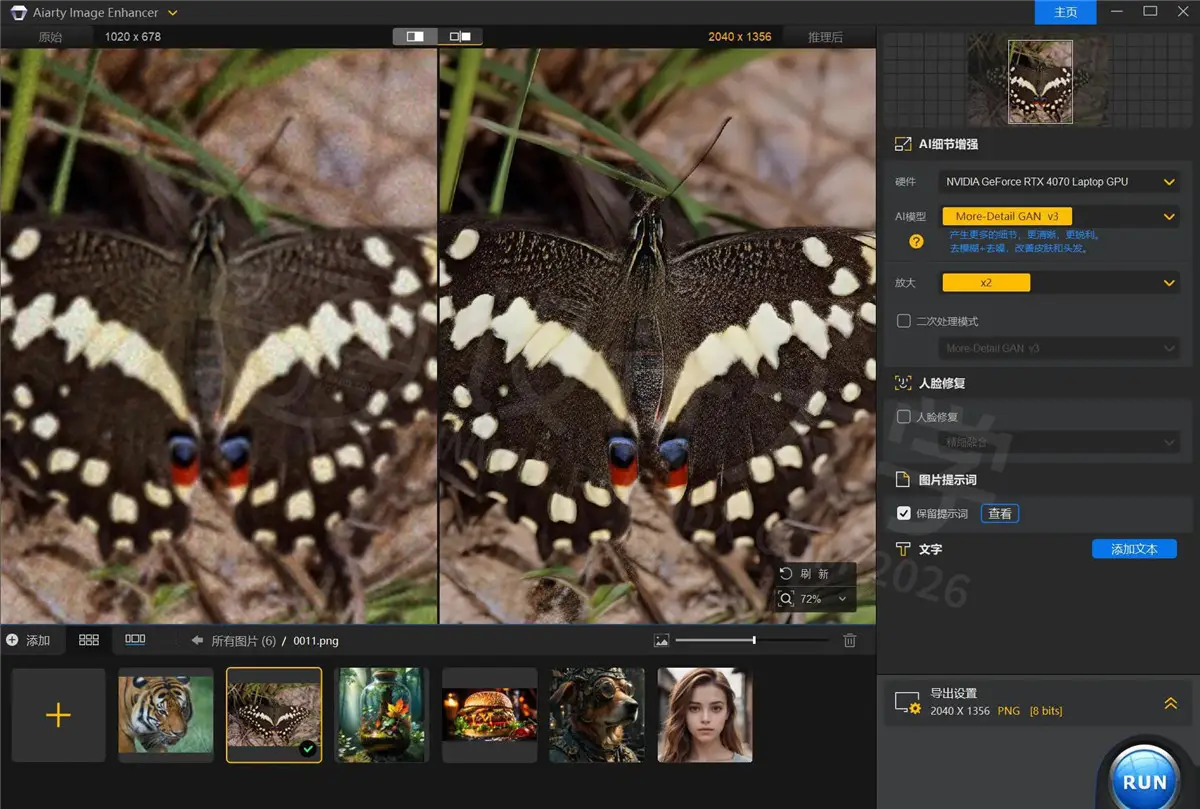Select the butterfly thumbnail
The height and width of the screenshot is (809, 1200).
pos(274,715)
